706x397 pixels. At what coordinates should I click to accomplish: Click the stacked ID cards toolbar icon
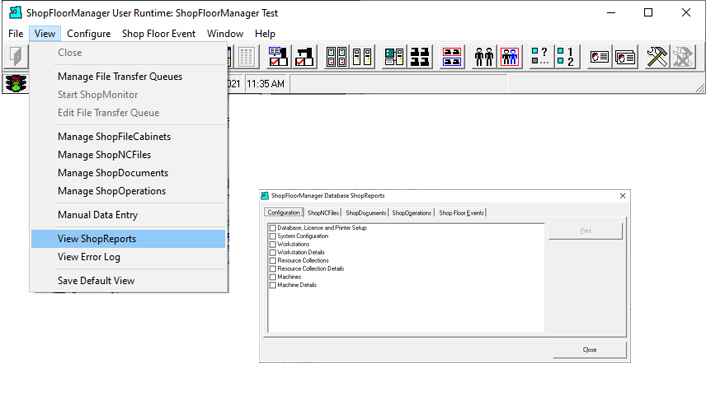625,57
